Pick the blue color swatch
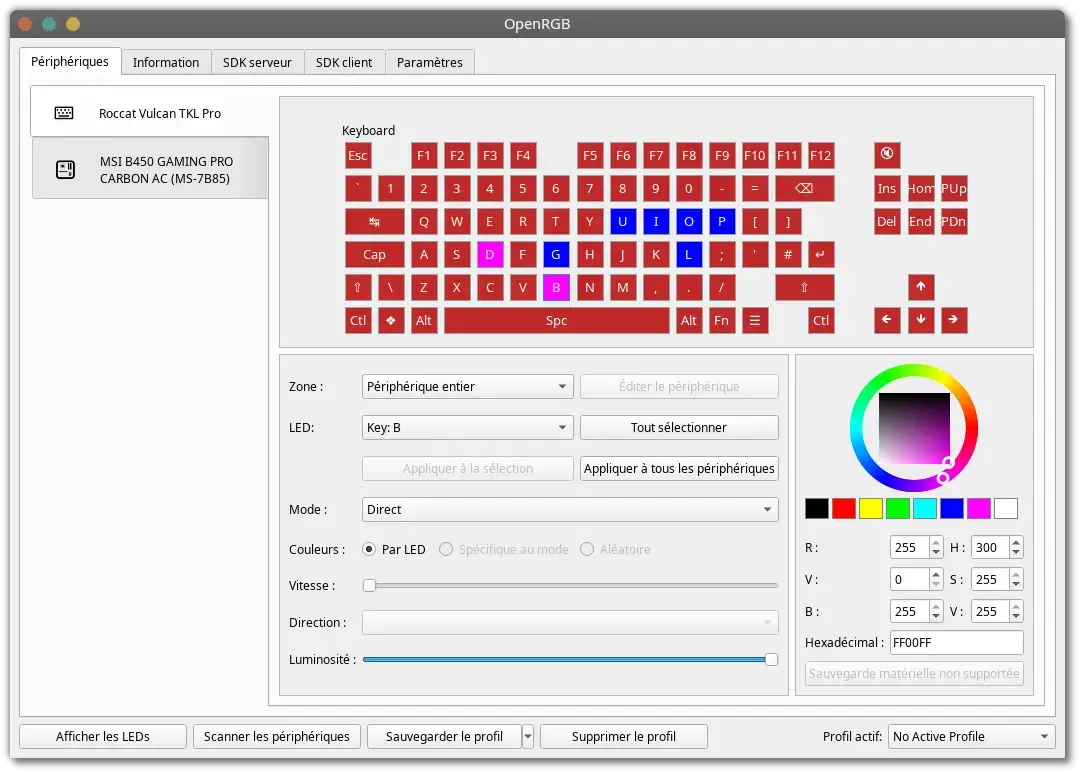 pos(951,509)
